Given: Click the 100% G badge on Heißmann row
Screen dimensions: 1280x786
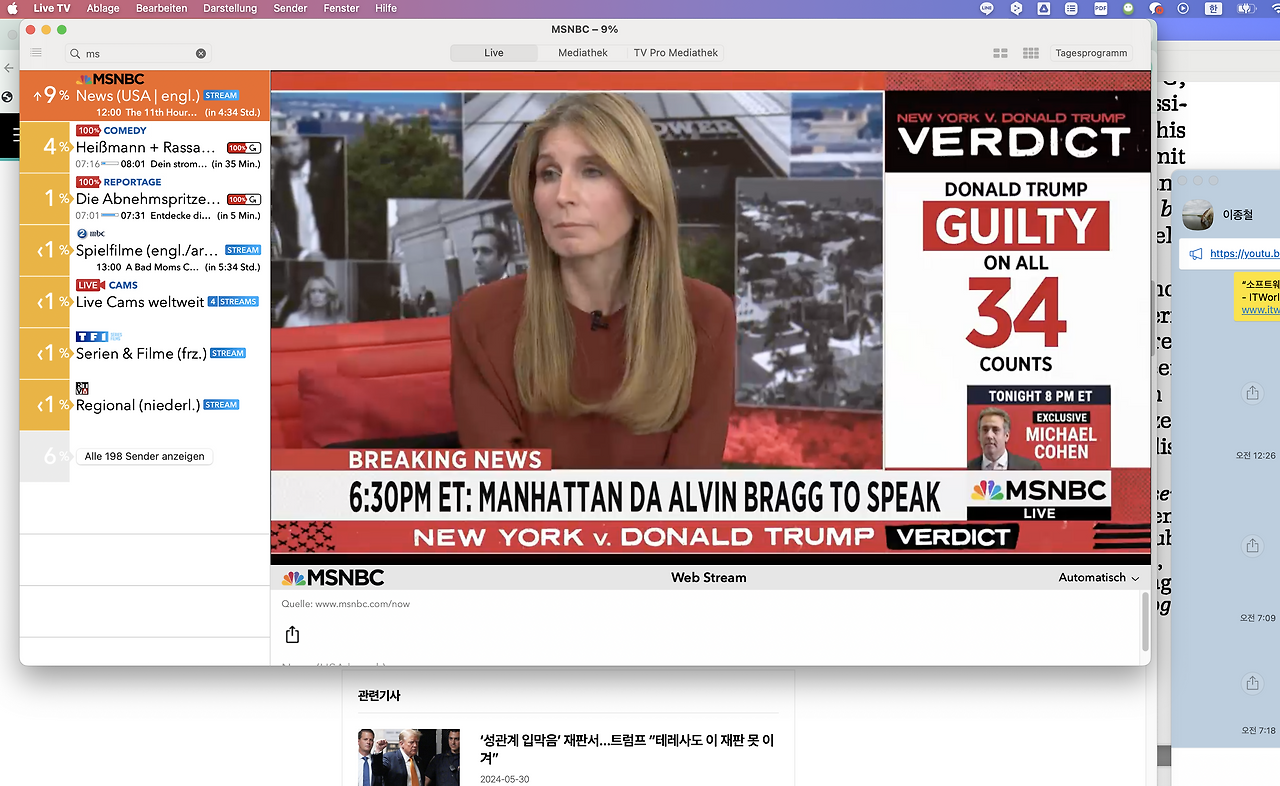Looking at the screenshot, I should tap(243, 148).
